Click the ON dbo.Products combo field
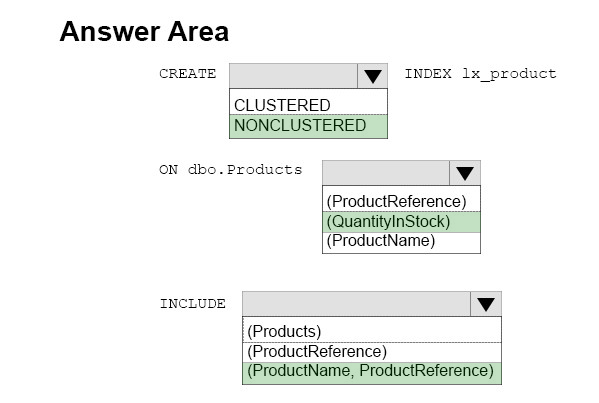599x403 pixels. [386, 173]
